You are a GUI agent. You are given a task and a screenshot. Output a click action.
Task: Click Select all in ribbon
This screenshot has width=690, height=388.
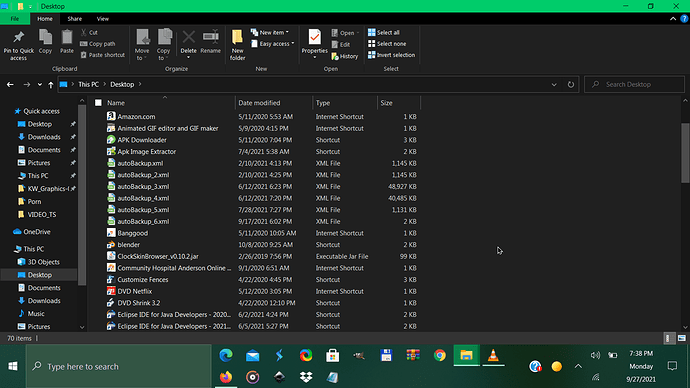[384, 33]
